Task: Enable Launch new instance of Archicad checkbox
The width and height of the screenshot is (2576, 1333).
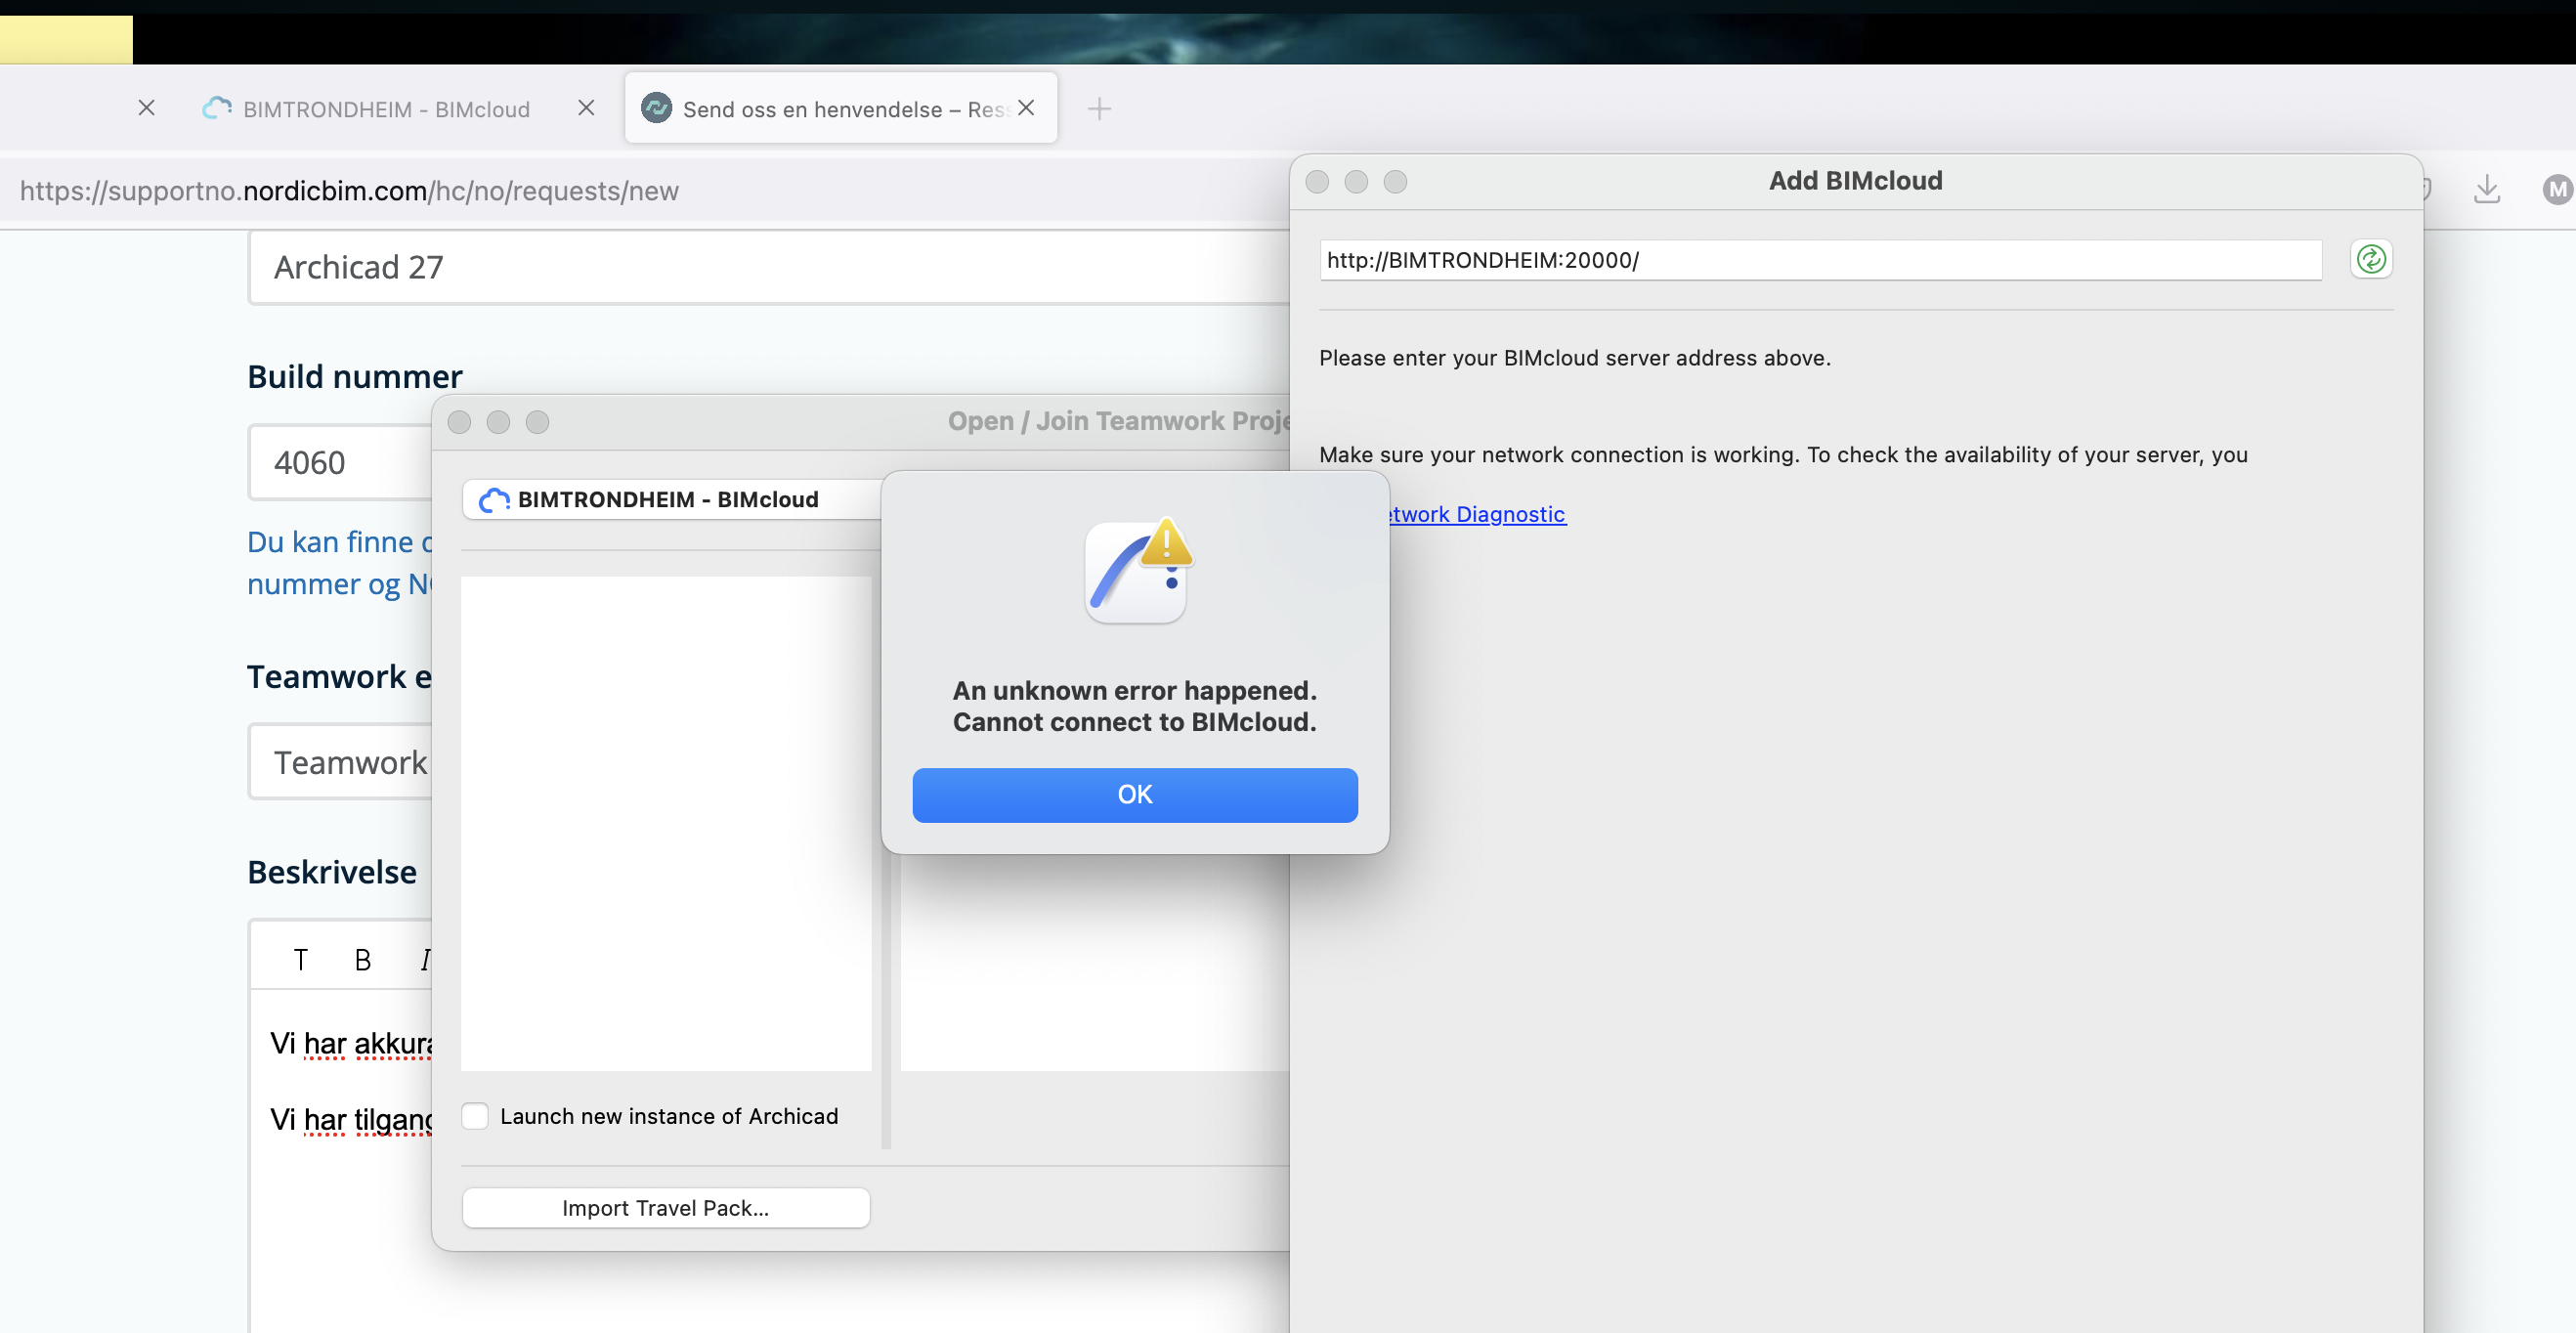Action: [475, 1116]
